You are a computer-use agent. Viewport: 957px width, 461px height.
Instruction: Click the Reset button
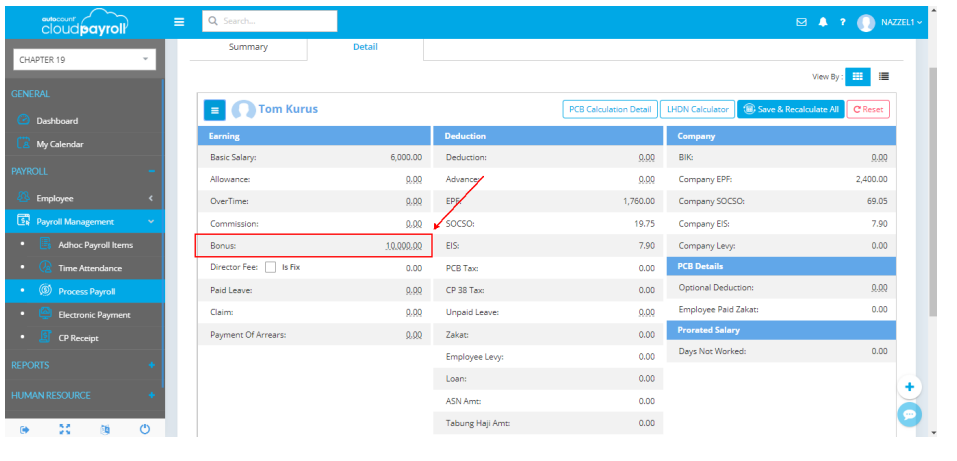[x=867, y=109]
